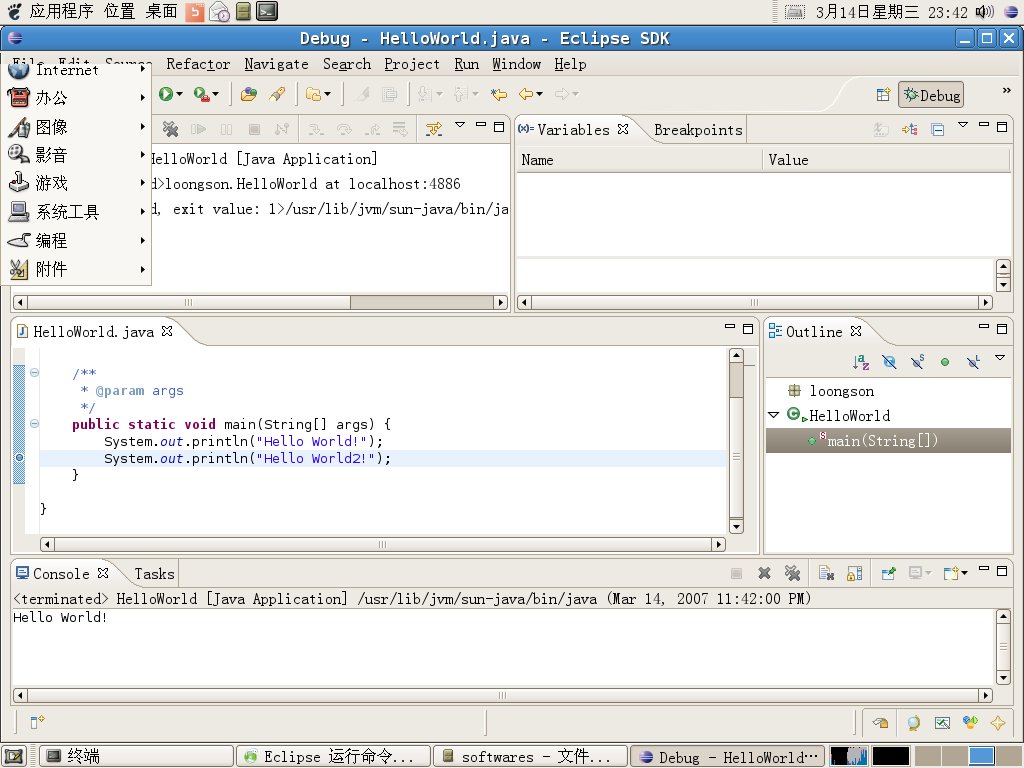1024x768 pixels.
Task: Click the terminal launcher icon in top panel
Action: [267, 11]
